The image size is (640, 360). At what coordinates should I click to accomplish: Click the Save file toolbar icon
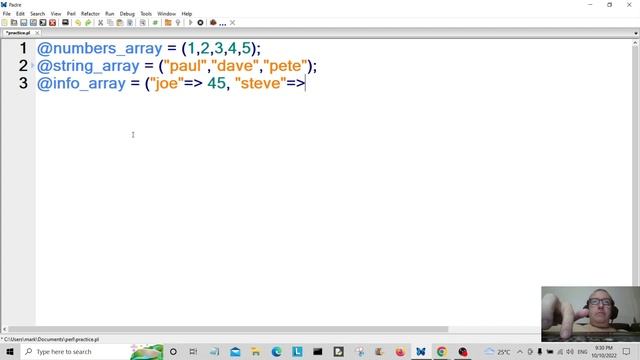(24, 23)
